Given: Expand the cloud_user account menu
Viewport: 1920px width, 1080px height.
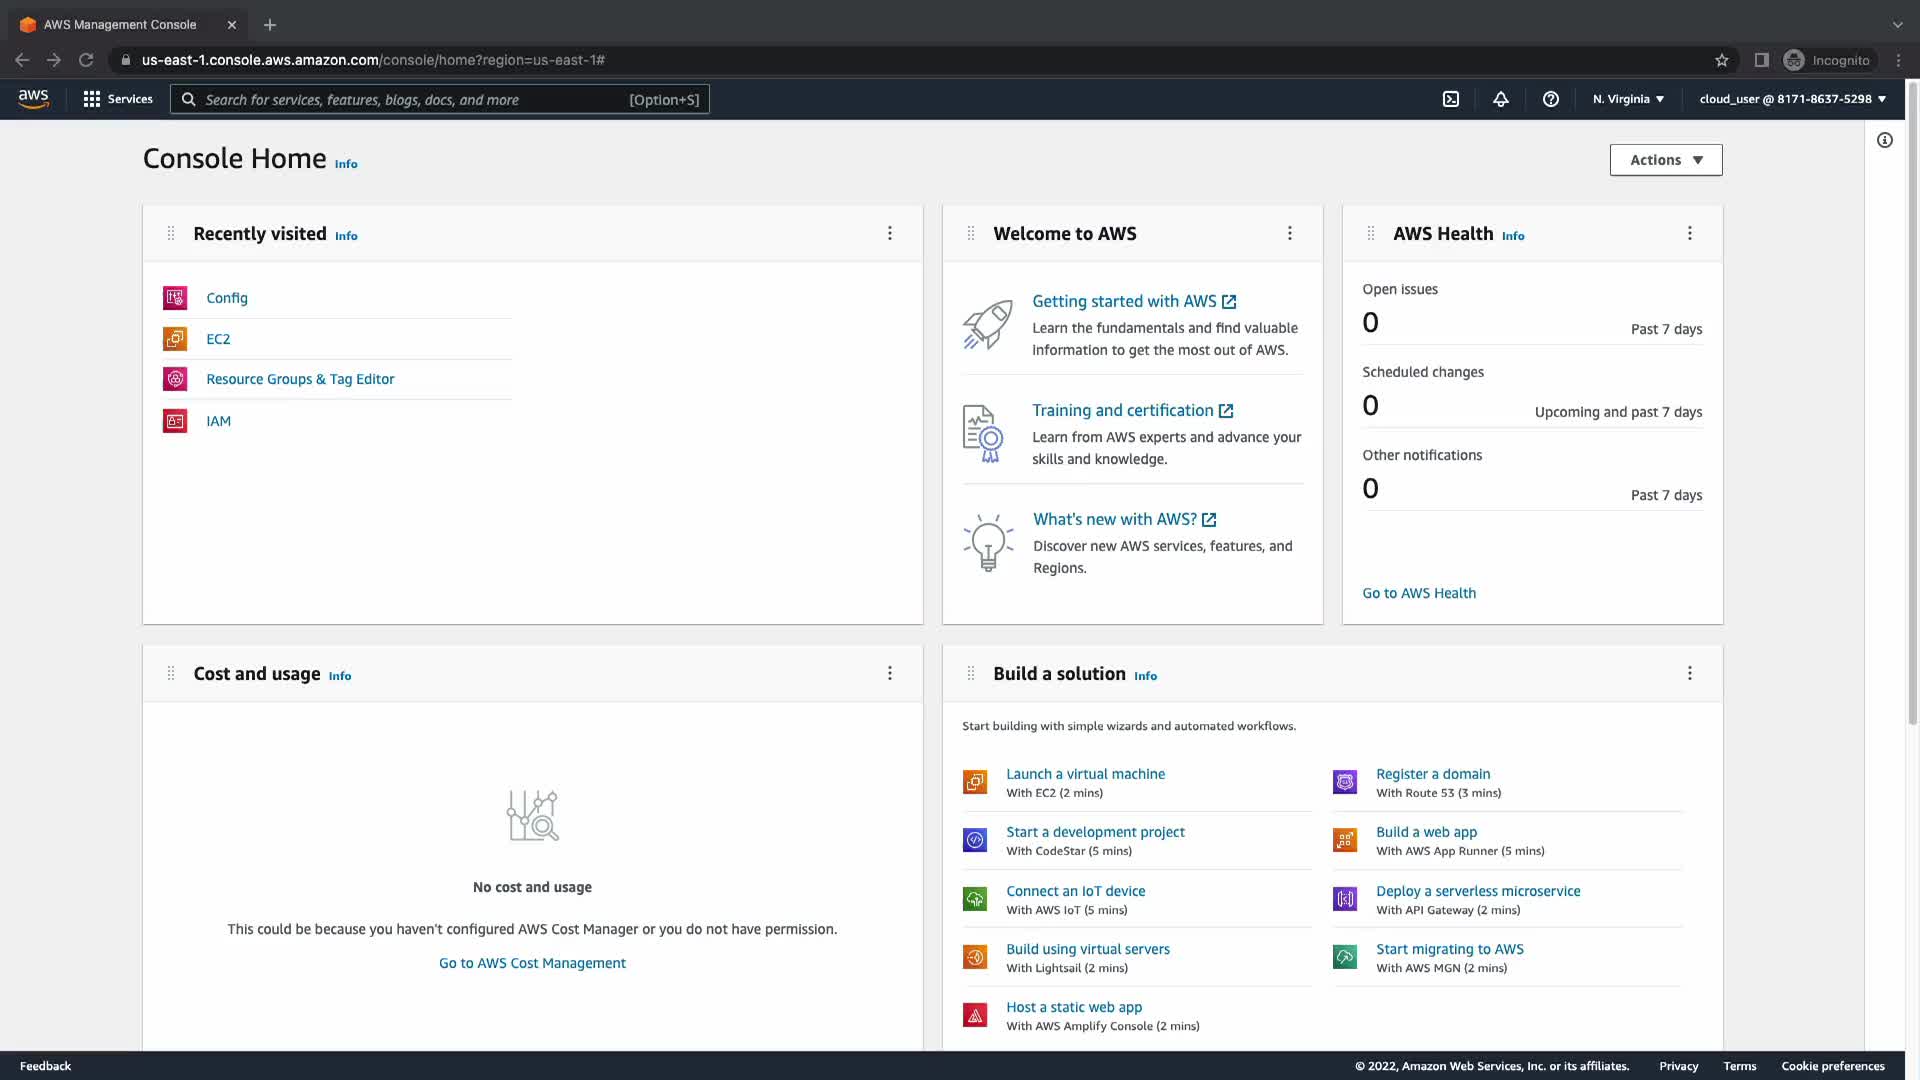Looking at the screenshot, I should [1792, 99].
